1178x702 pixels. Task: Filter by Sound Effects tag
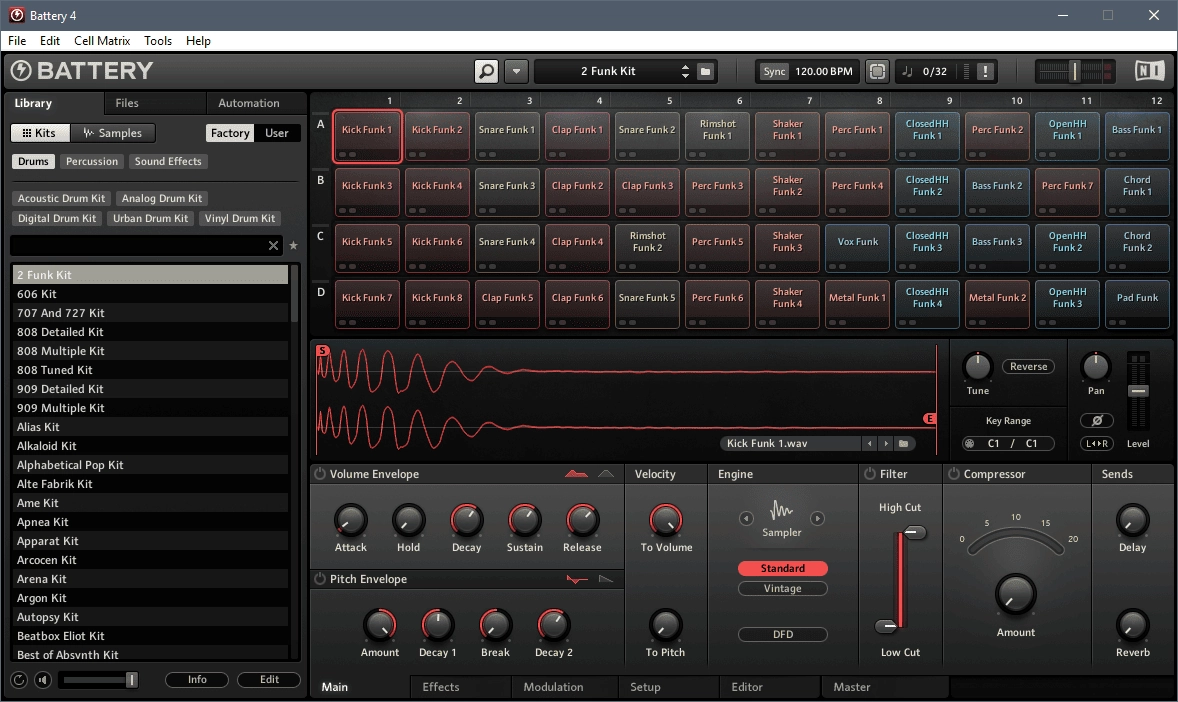168,162
